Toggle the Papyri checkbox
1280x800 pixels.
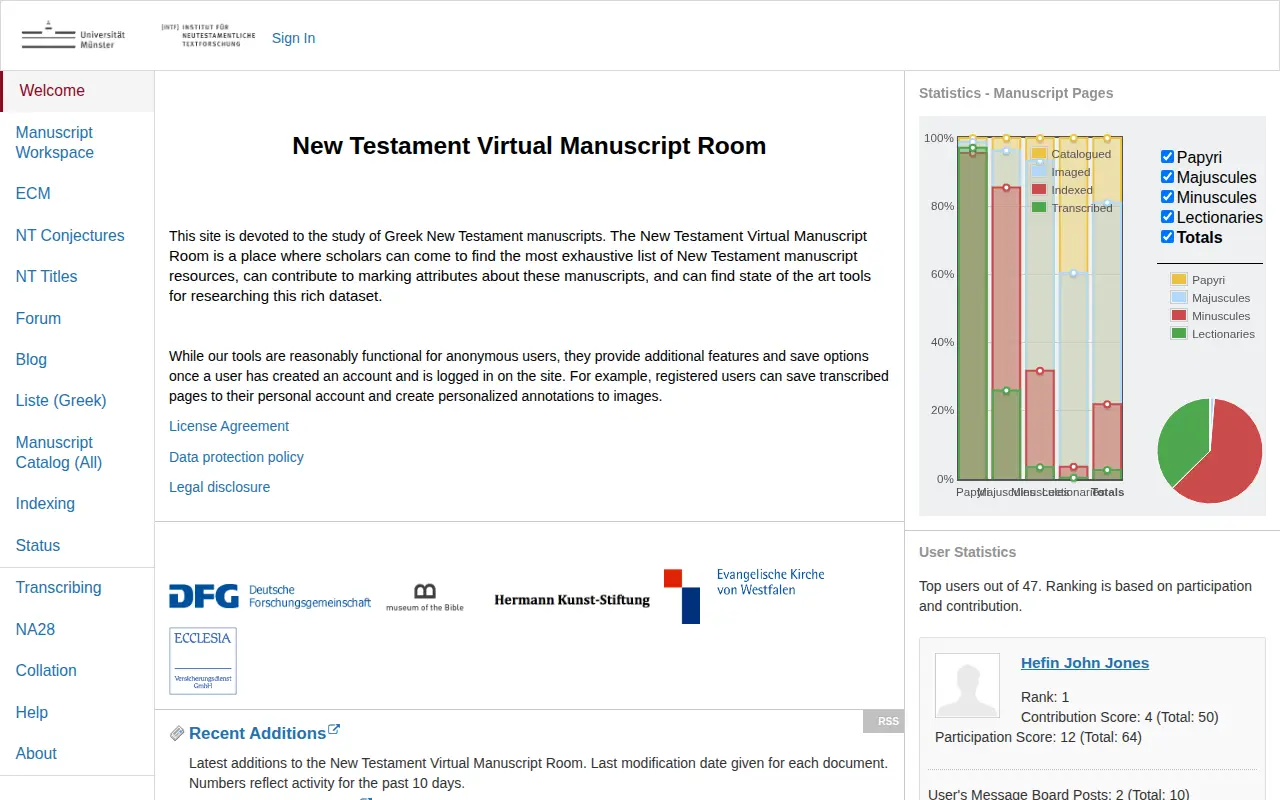(1167, 157)
